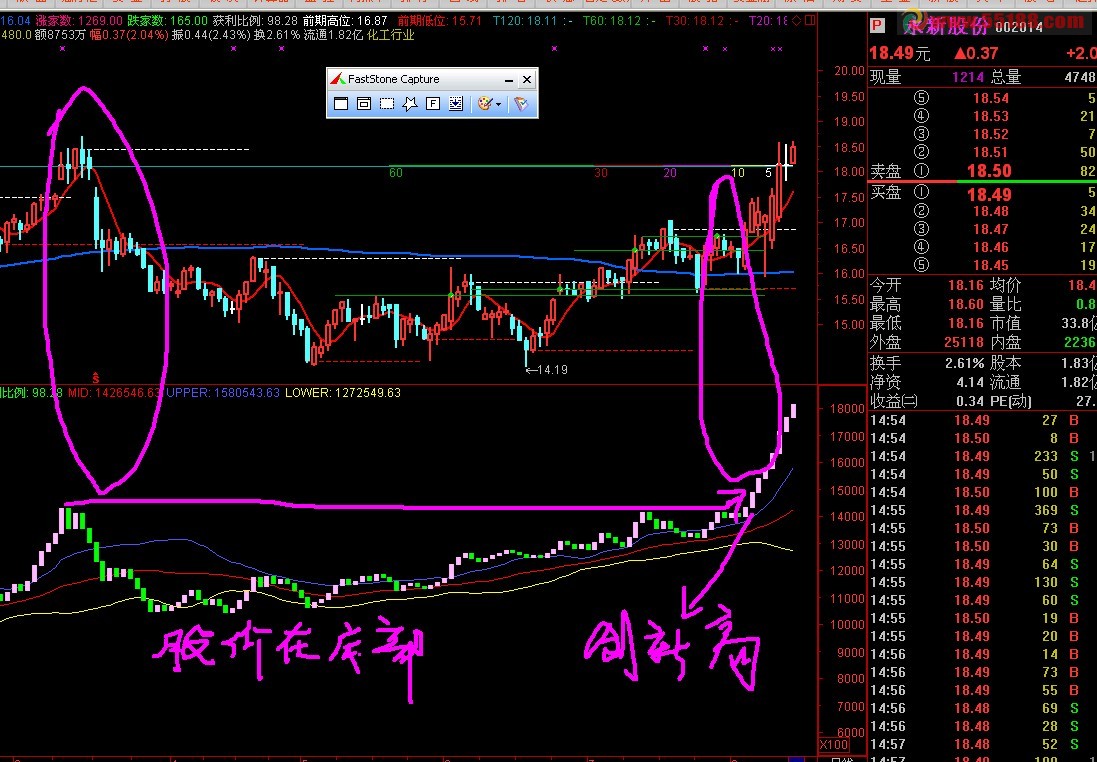Click the LOWER 1272549.63 sub-chart value
1097x762 pixels.
(343, 393)
